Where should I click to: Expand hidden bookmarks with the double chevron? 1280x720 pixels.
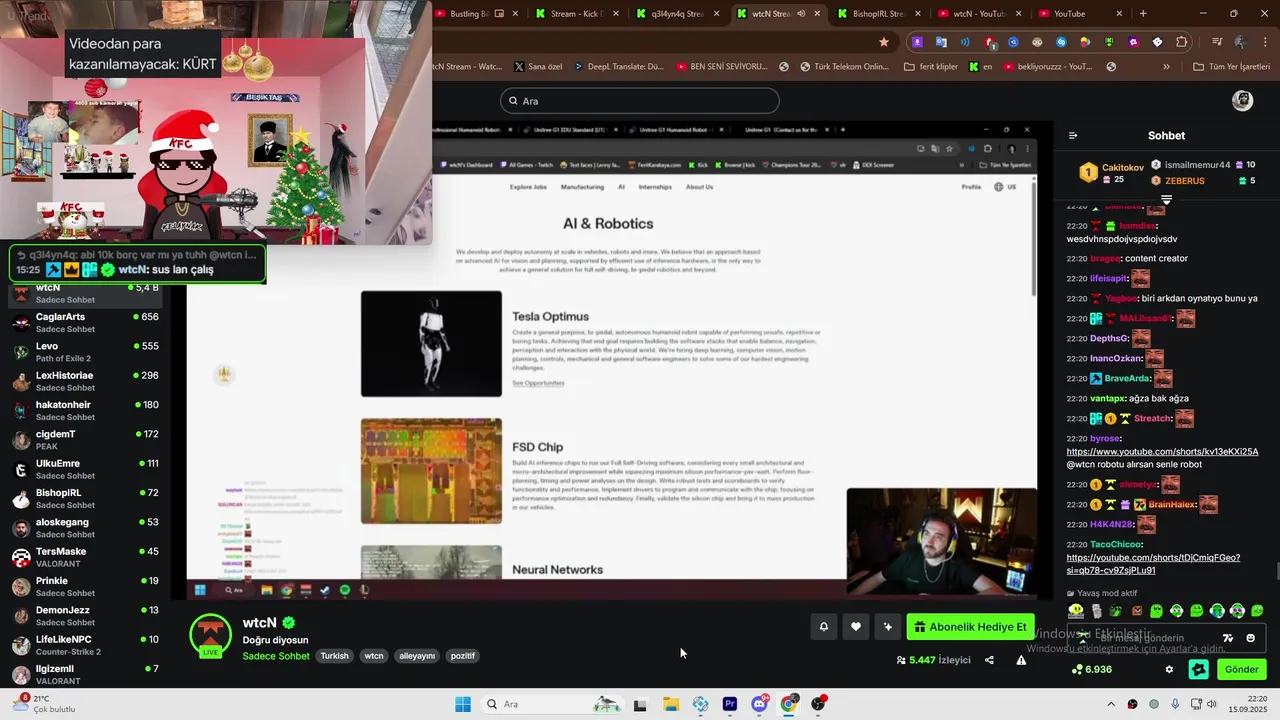coord(1166,67)
